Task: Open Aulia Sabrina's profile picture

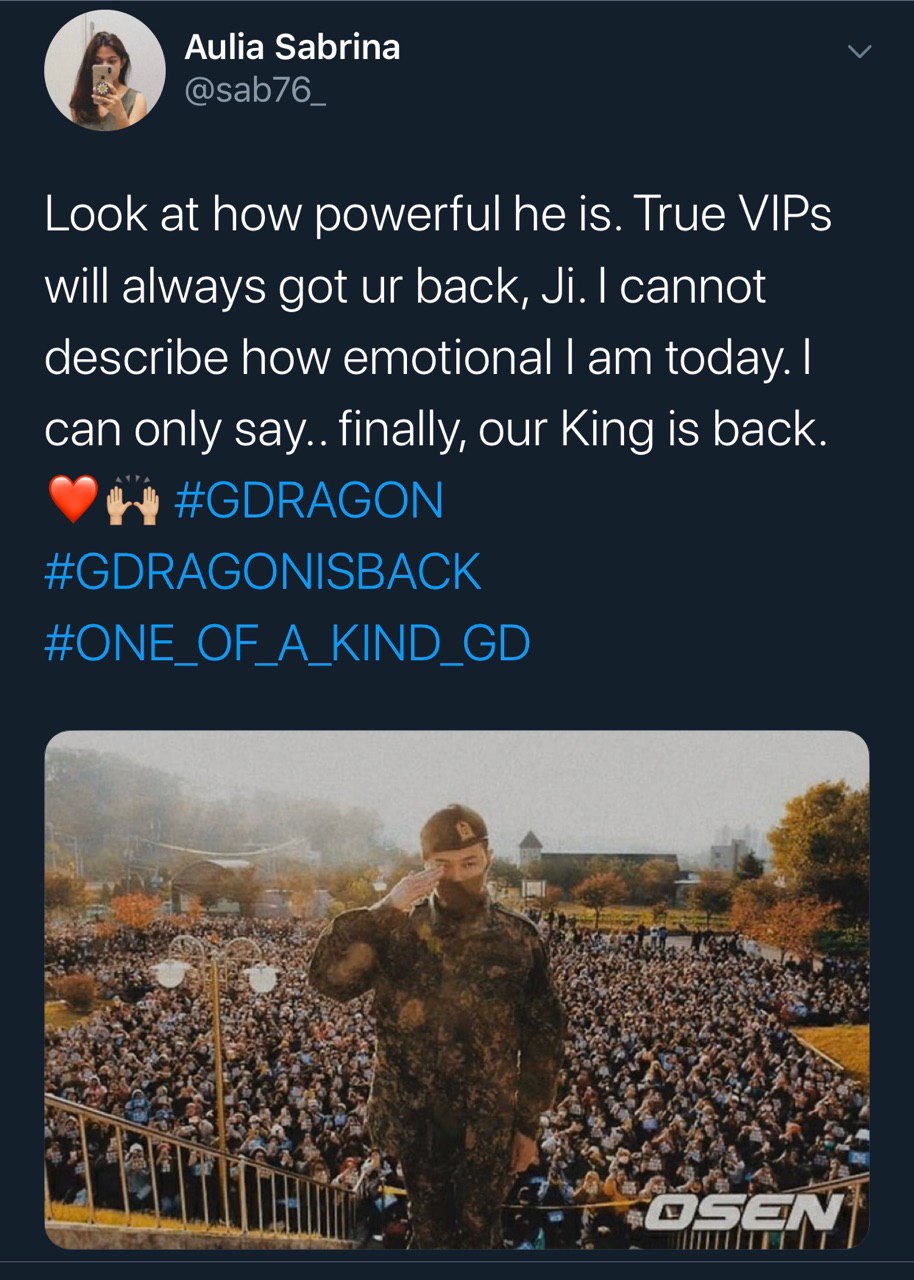Action: (105, 70)
